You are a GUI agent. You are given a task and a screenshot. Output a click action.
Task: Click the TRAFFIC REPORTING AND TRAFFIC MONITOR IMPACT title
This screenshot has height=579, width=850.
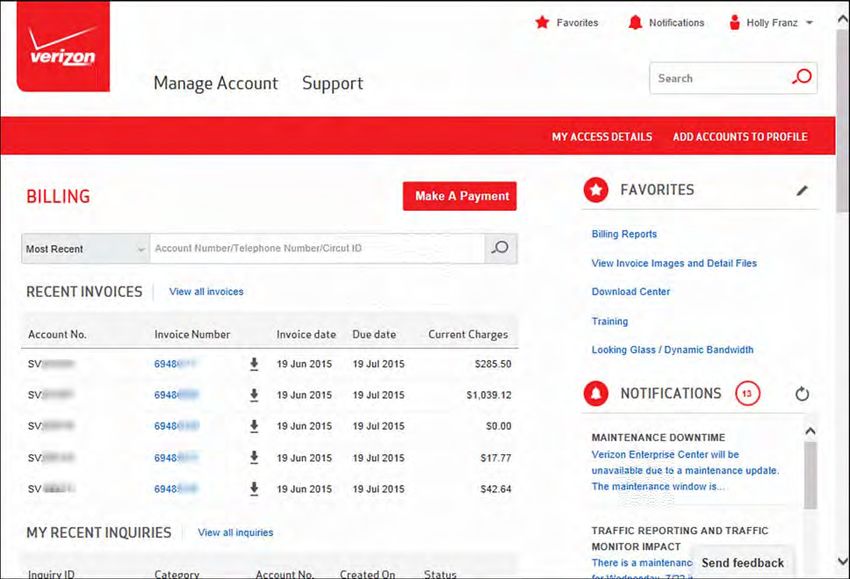tap(680, 538)
